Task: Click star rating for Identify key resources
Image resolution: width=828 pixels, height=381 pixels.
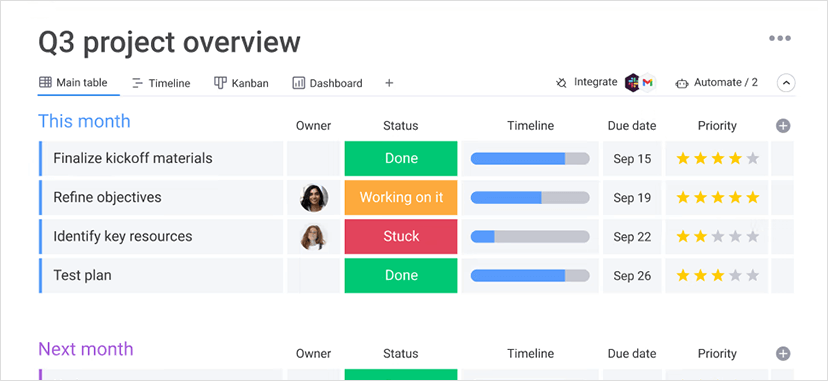Action: click(x=718, y=236)
